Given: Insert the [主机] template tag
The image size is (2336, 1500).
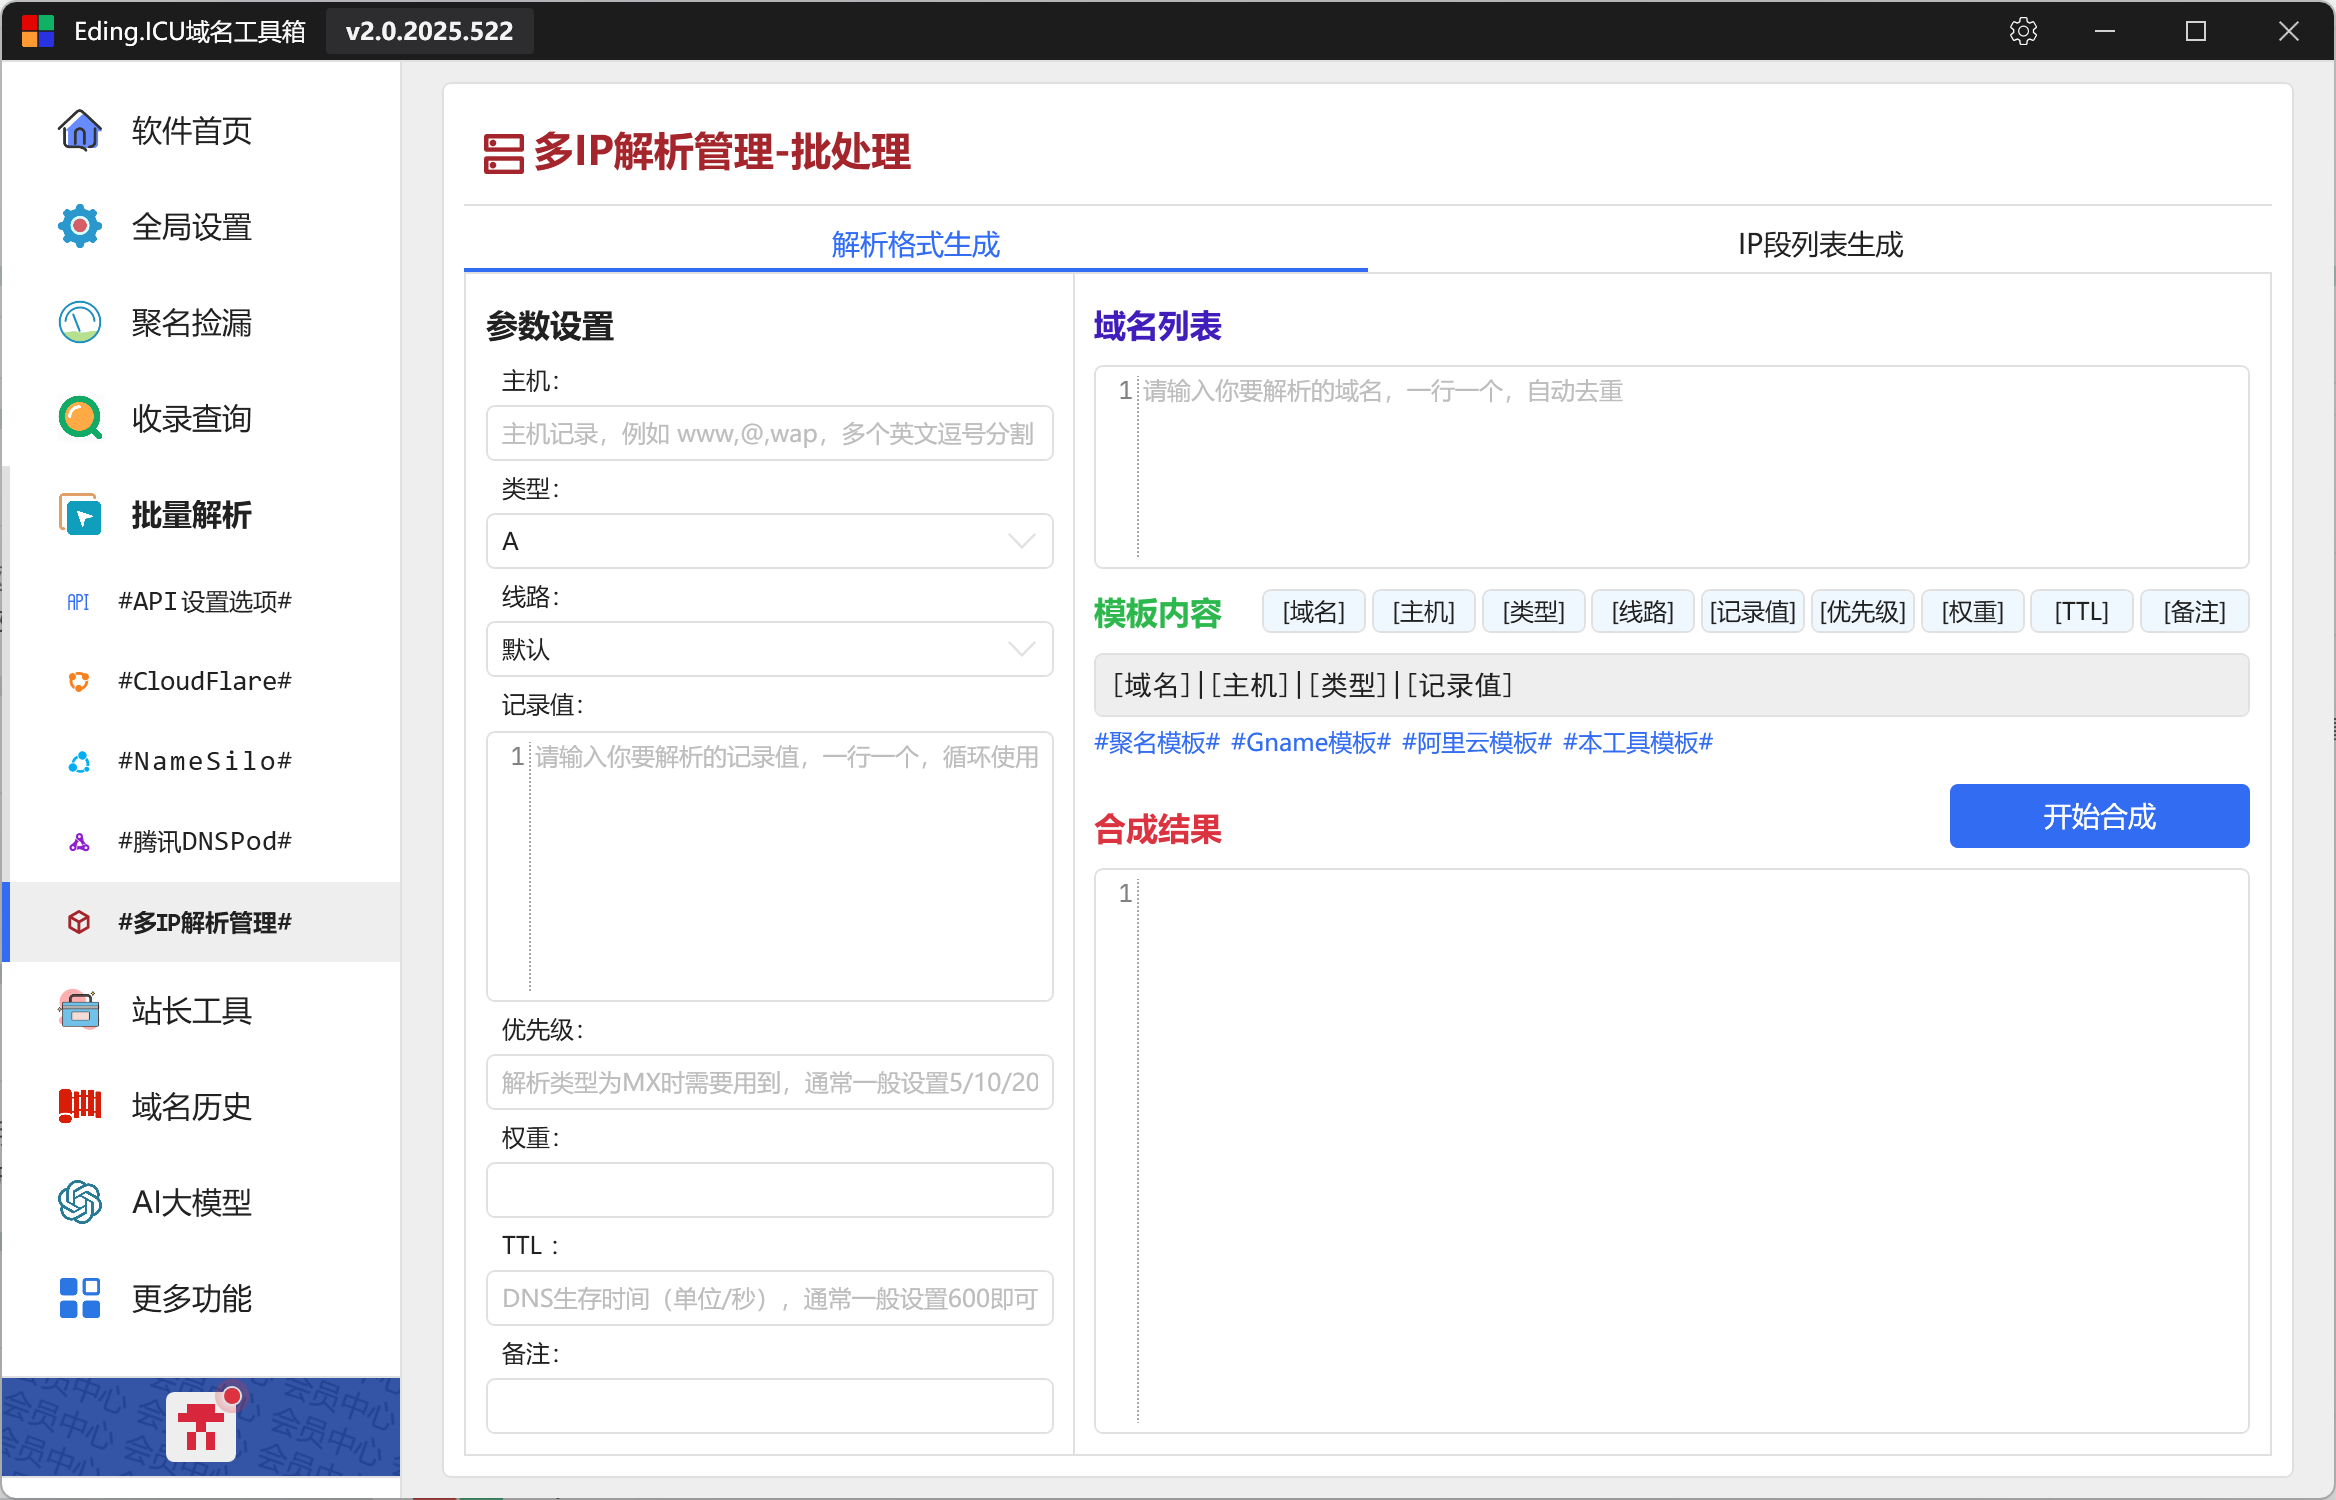Looking at the screenshot, I should (x=1424, y=611).
